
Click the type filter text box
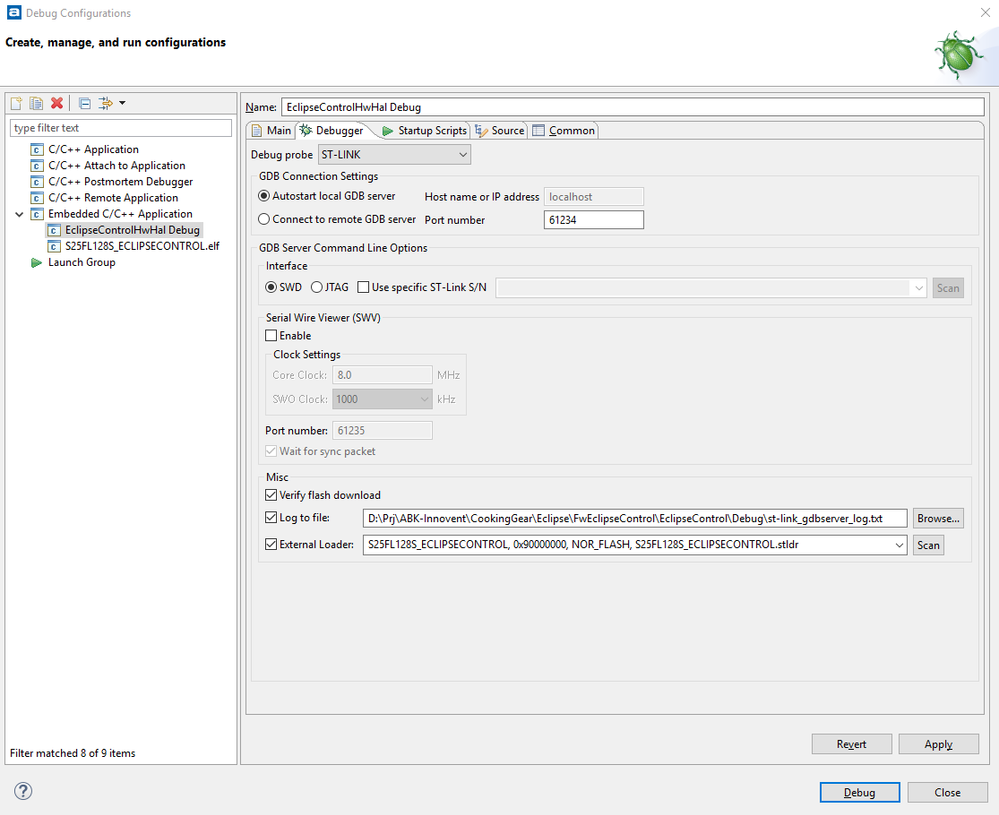click(121, 128)
